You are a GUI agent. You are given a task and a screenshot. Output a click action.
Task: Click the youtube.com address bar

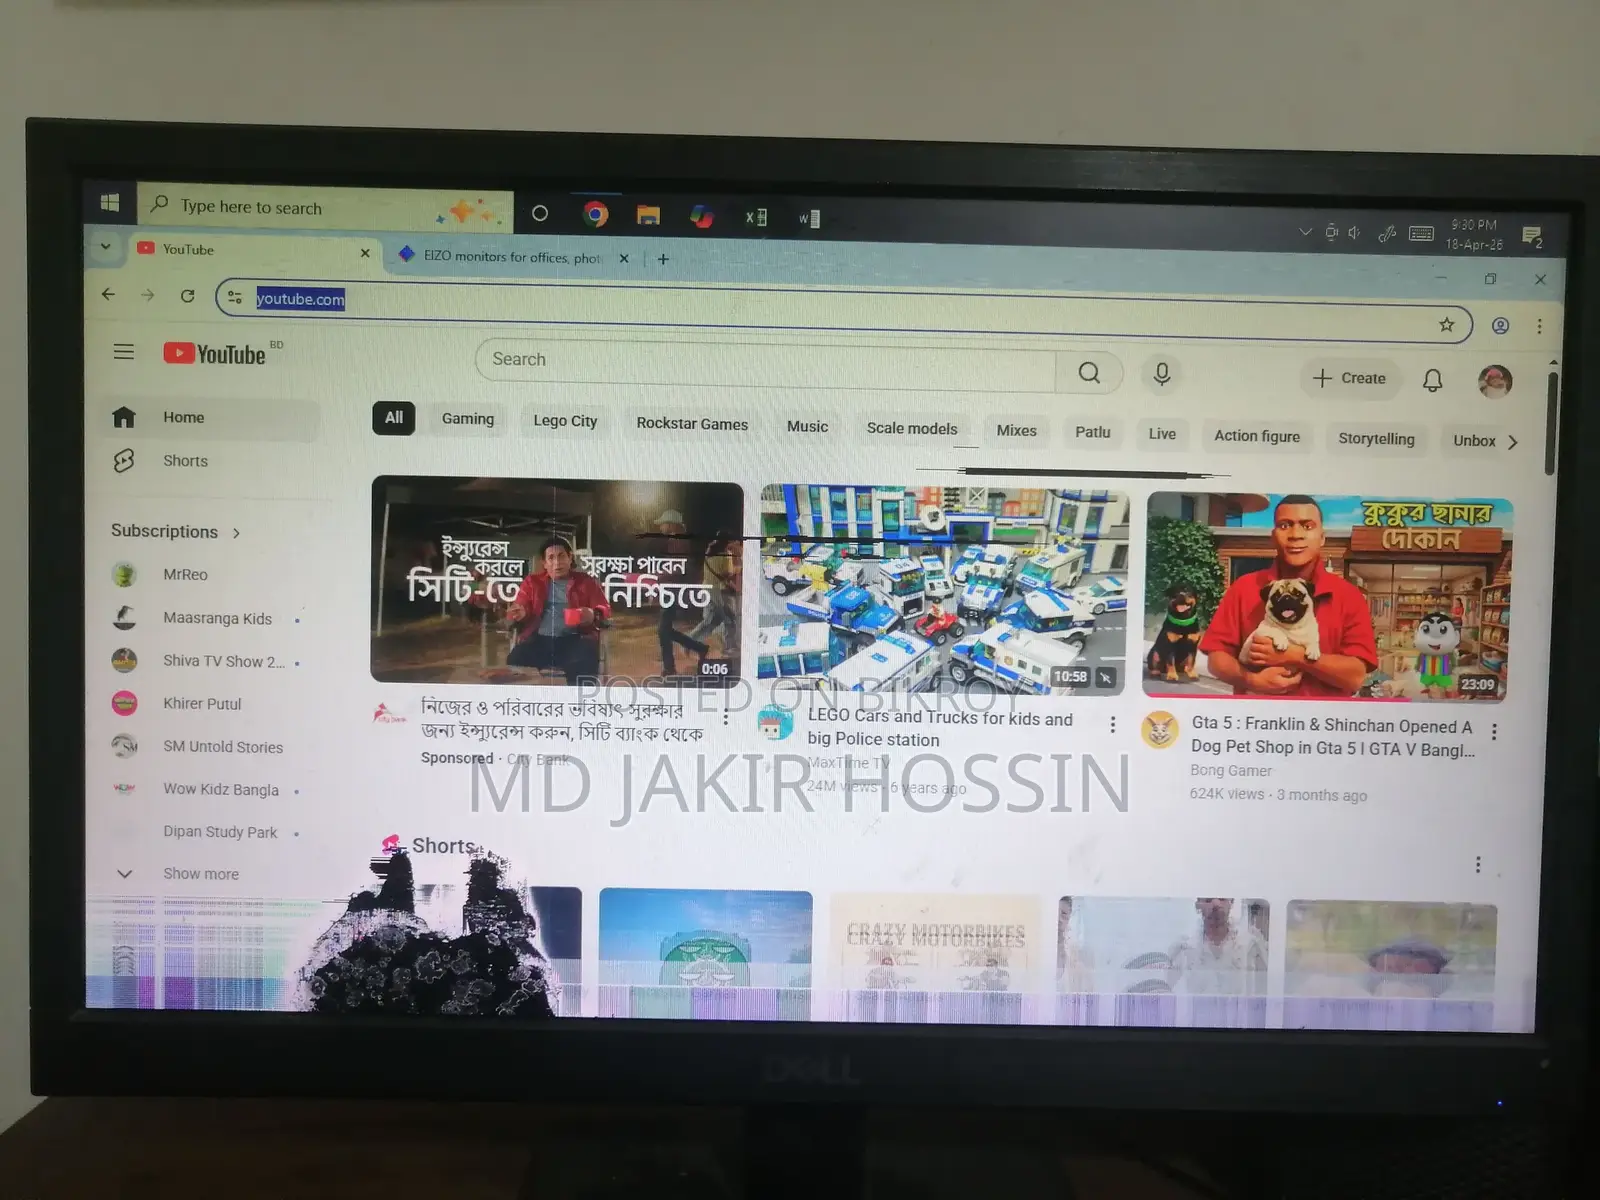point(843,310)
